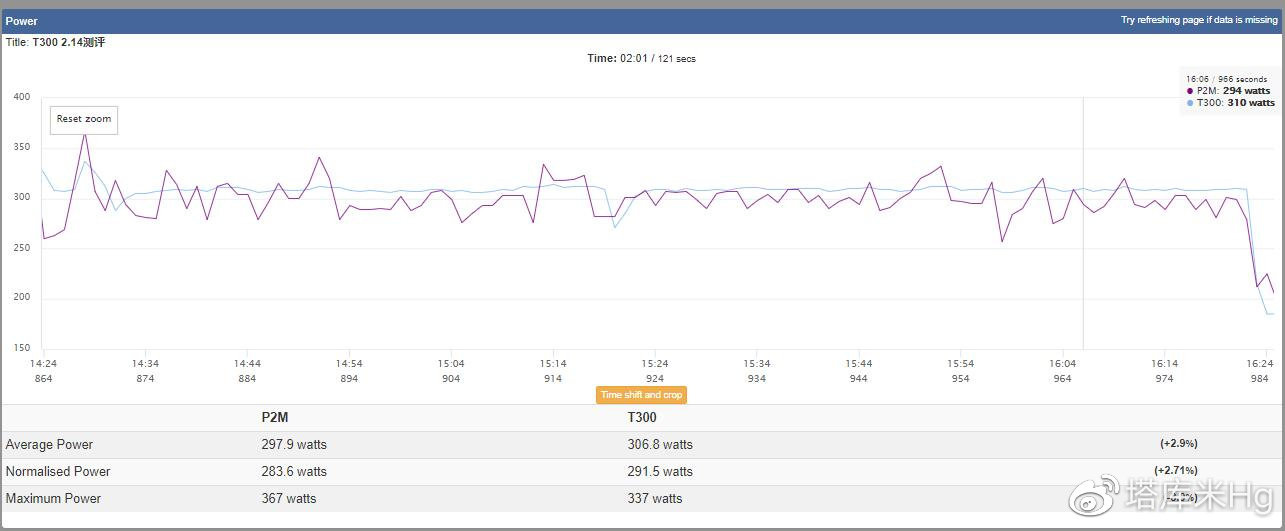This screenshot has width=1285, height=531.
Task: Click the (+2.9%) difference value
Action: pos(1178,444)
